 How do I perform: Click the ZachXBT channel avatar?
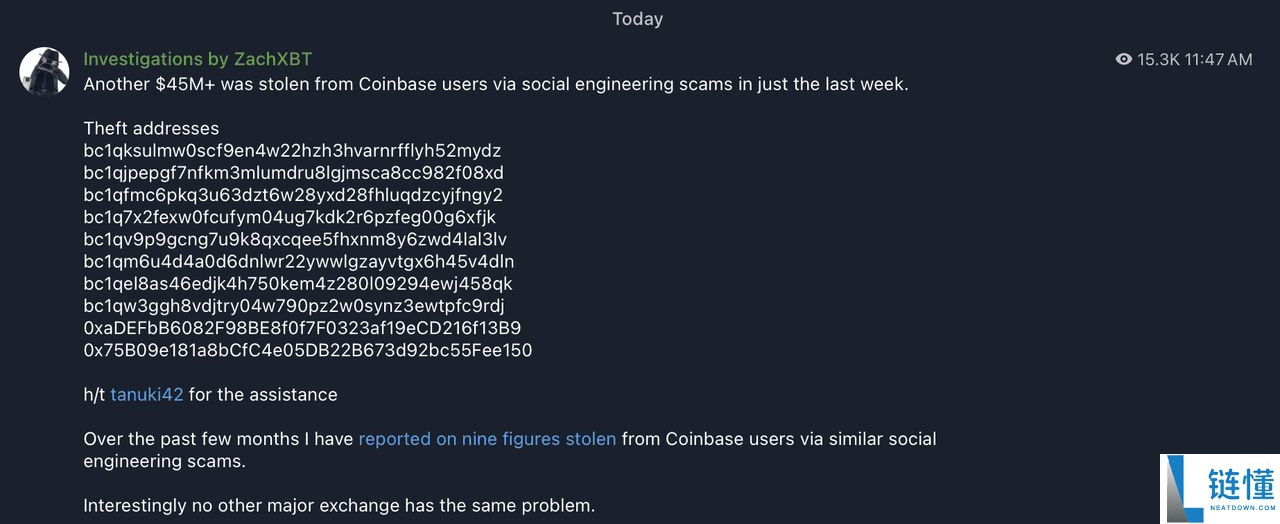(44, 70)
